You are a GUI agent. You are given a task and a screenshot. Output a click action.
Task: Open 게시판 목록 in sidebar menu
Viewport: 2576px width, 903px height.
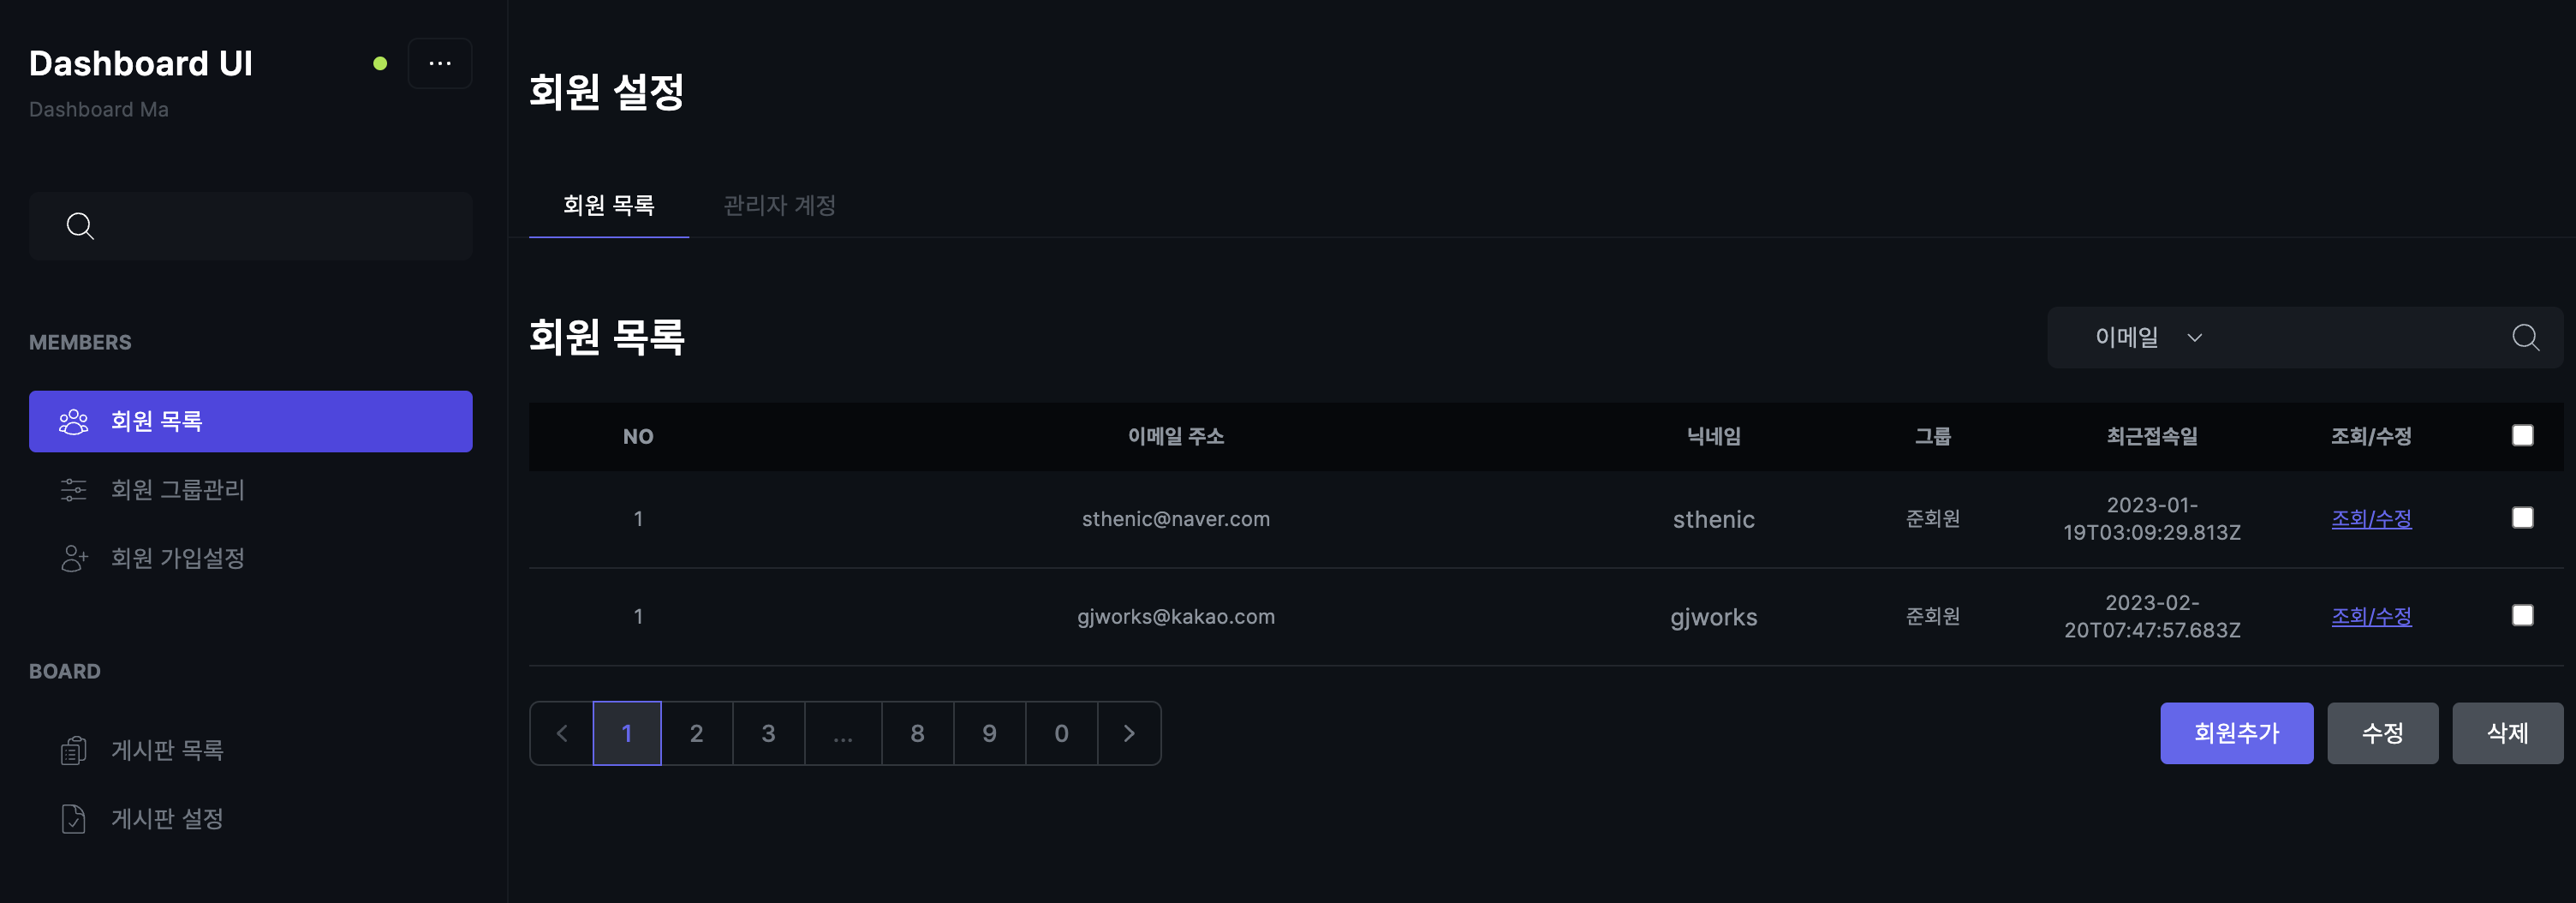click(251, 750)
